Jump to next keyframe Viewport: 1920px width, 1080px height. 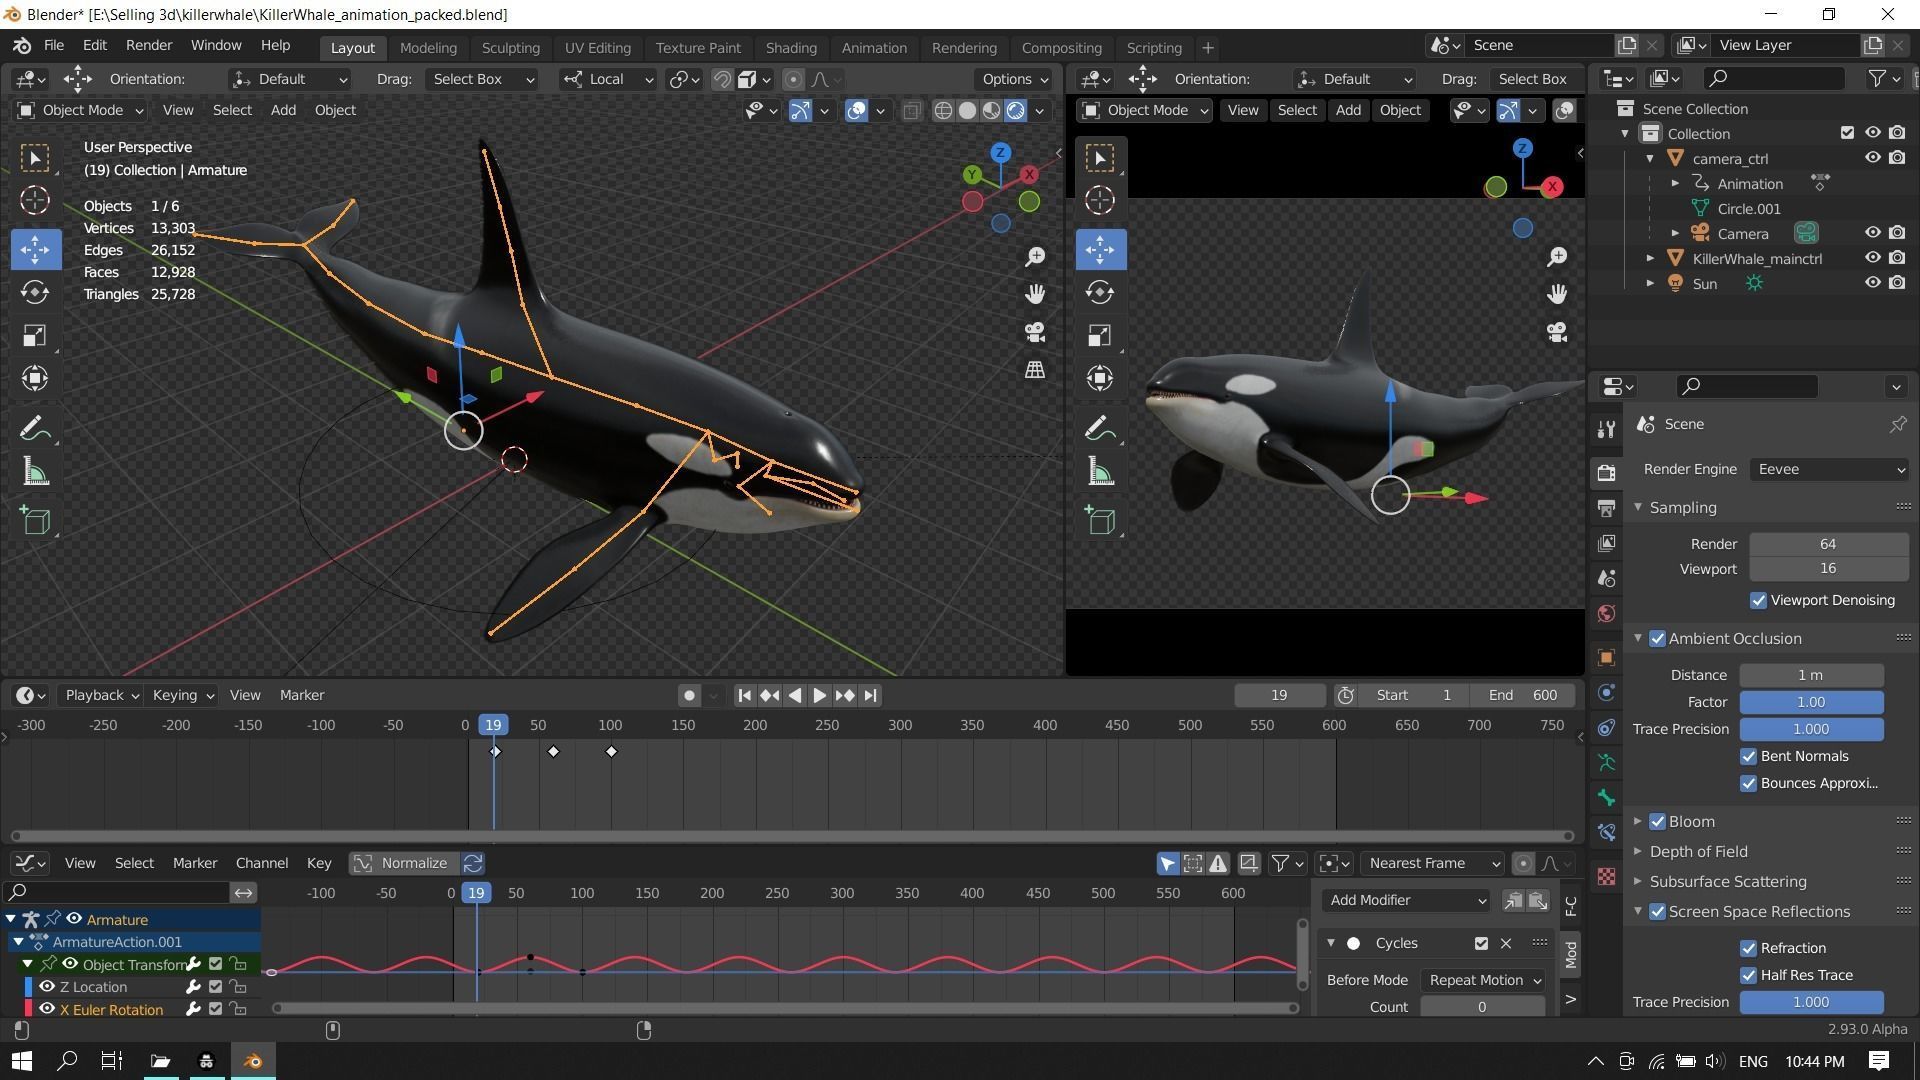point(844,696)
